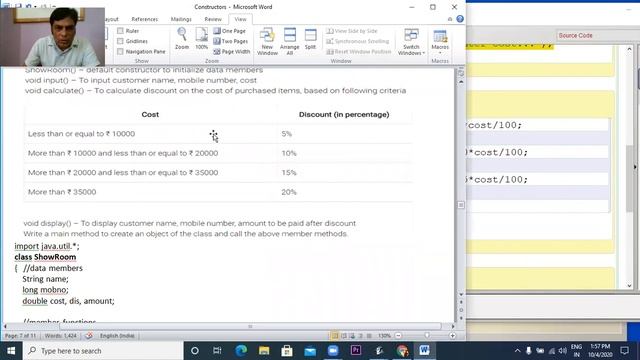
Task: Open a New Window of the document
Action: click(x=267, y=41)
